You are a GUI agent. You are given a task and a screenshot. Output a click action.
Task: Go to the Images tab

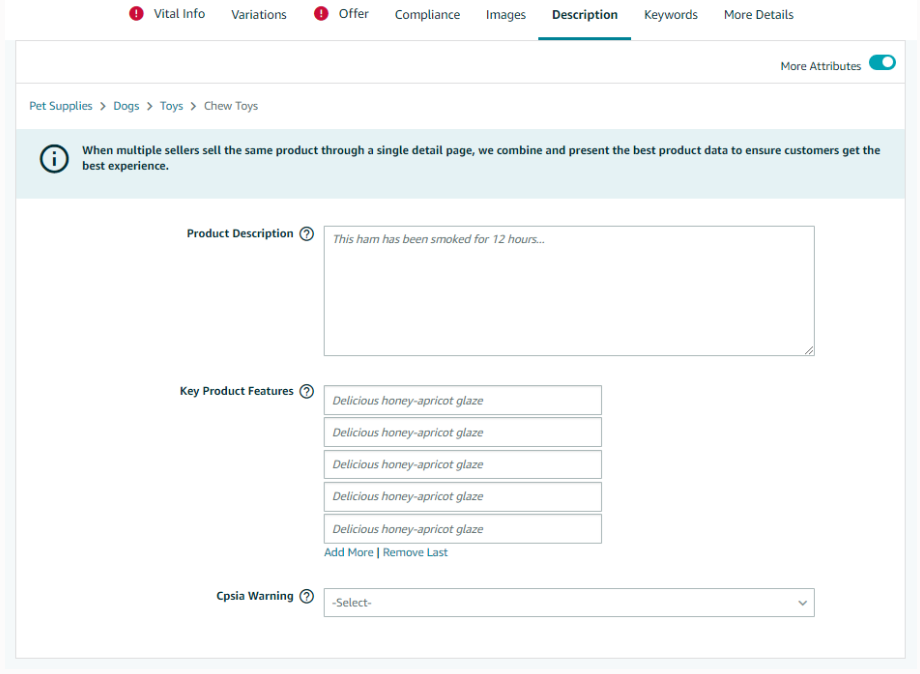pyautogui.click(x=506, y=15)
